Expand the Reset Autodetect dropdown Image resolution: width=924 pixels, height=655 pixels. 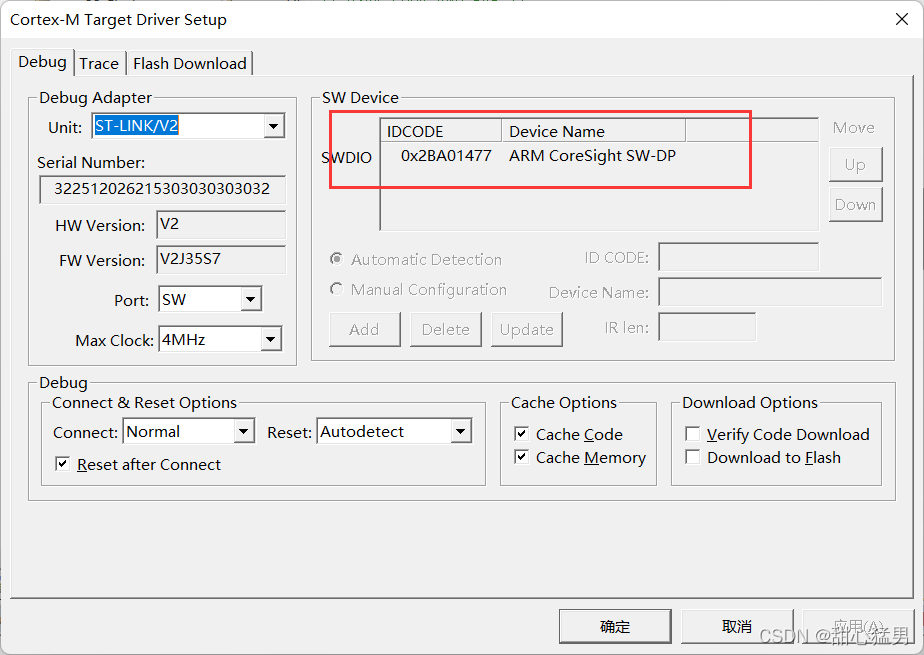point(461,432)
